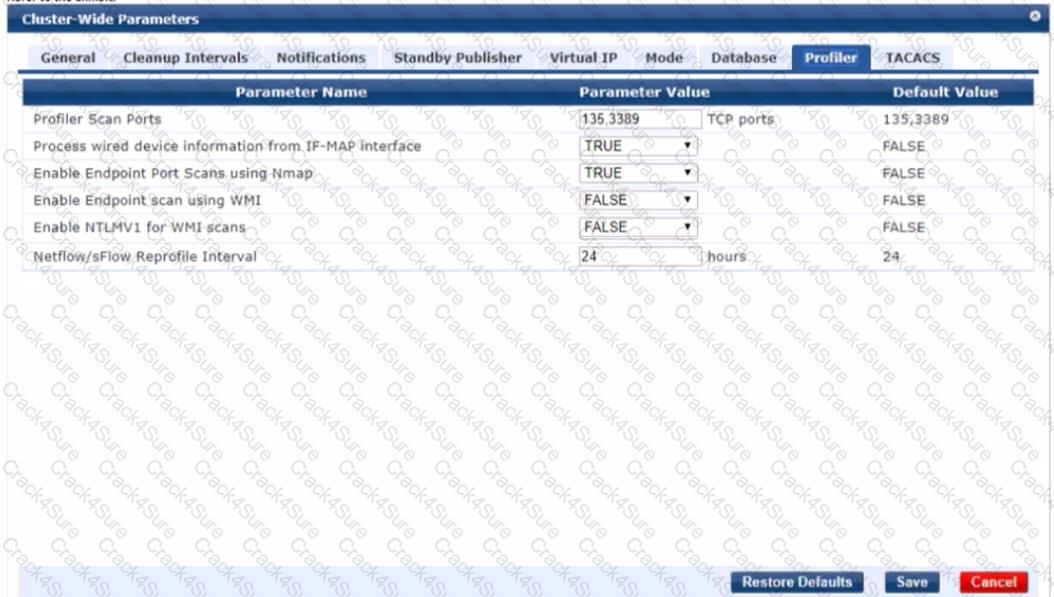Switch to the General tab
Viewport: 1054px width, 597px height.
tap(67, 59)
